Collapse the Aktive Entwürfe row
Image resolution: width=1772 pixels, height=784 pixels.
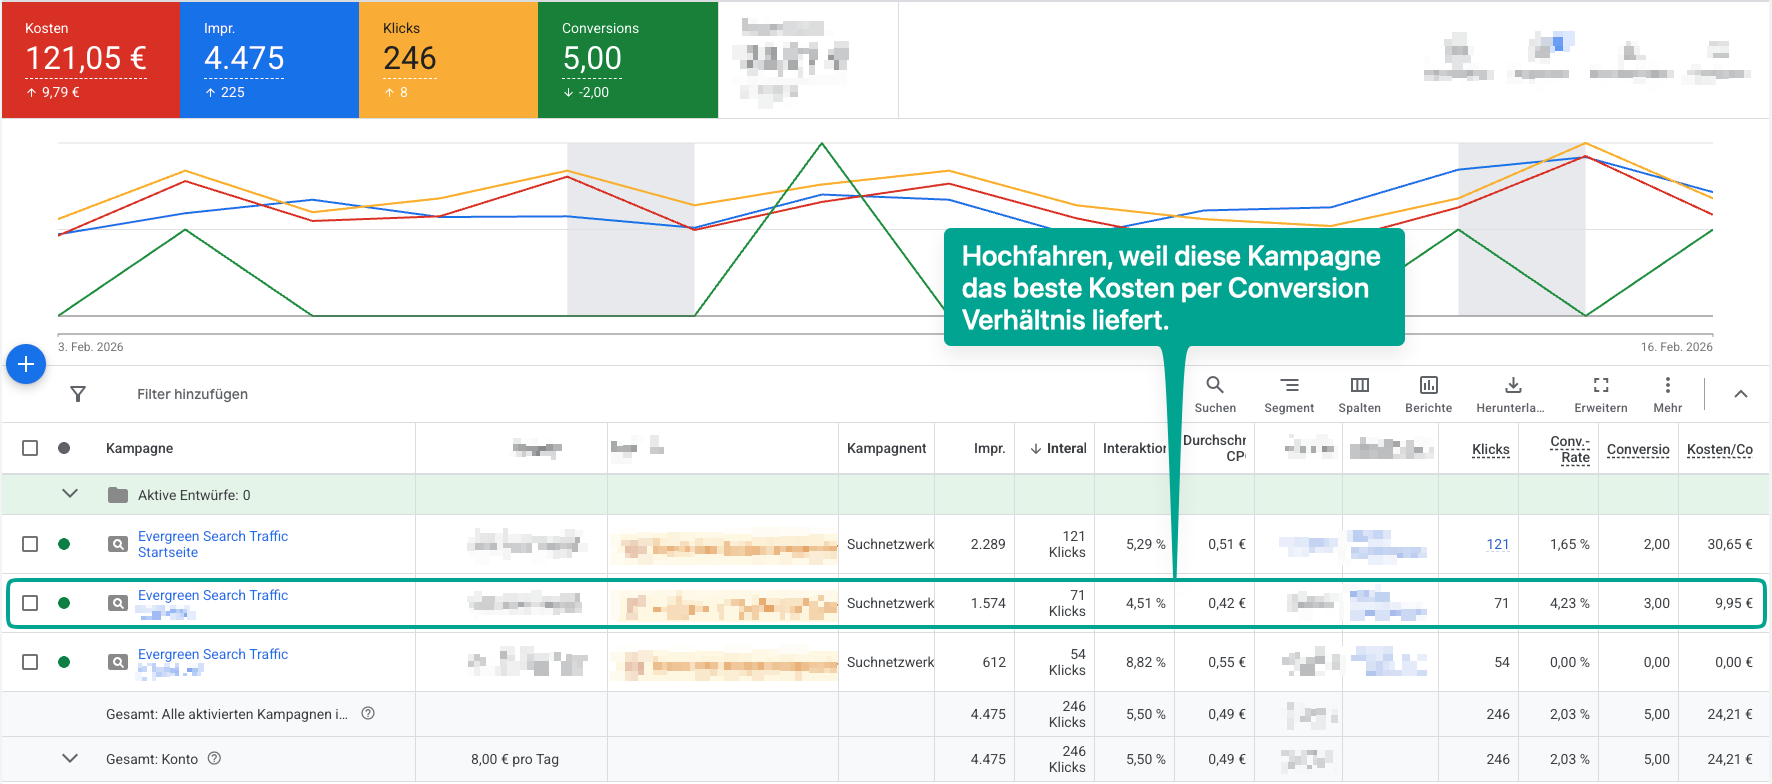tap(70, 494)
